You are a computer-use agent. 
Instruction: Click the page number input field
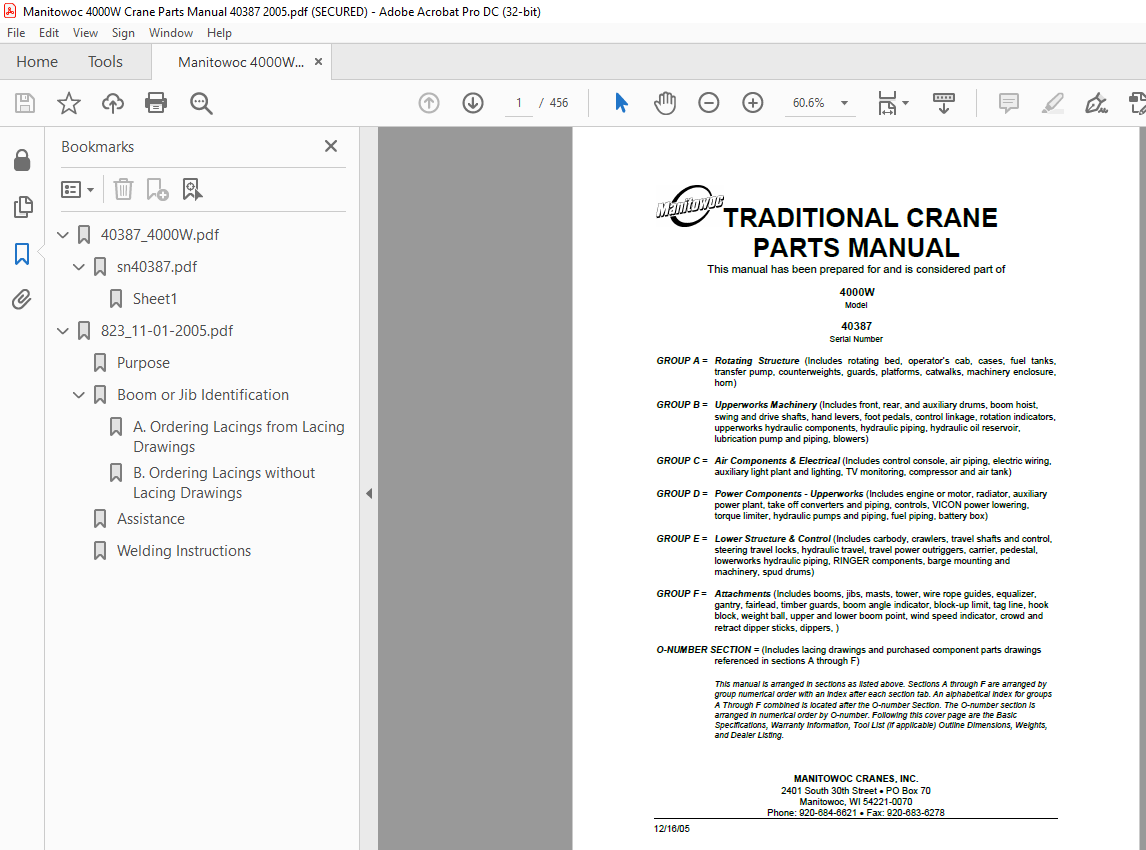coord(519,103)
